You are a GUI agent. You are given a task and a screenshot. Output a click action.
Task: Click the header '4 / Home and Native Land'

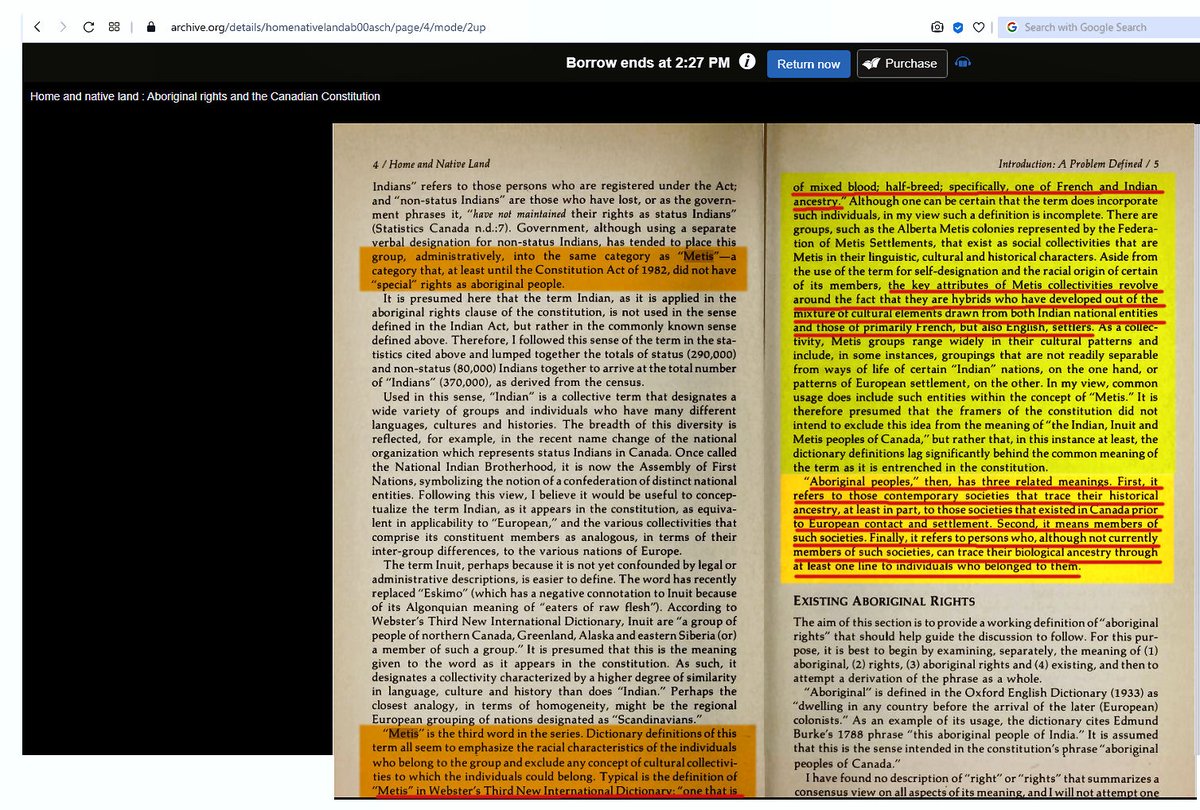(431, 164)
